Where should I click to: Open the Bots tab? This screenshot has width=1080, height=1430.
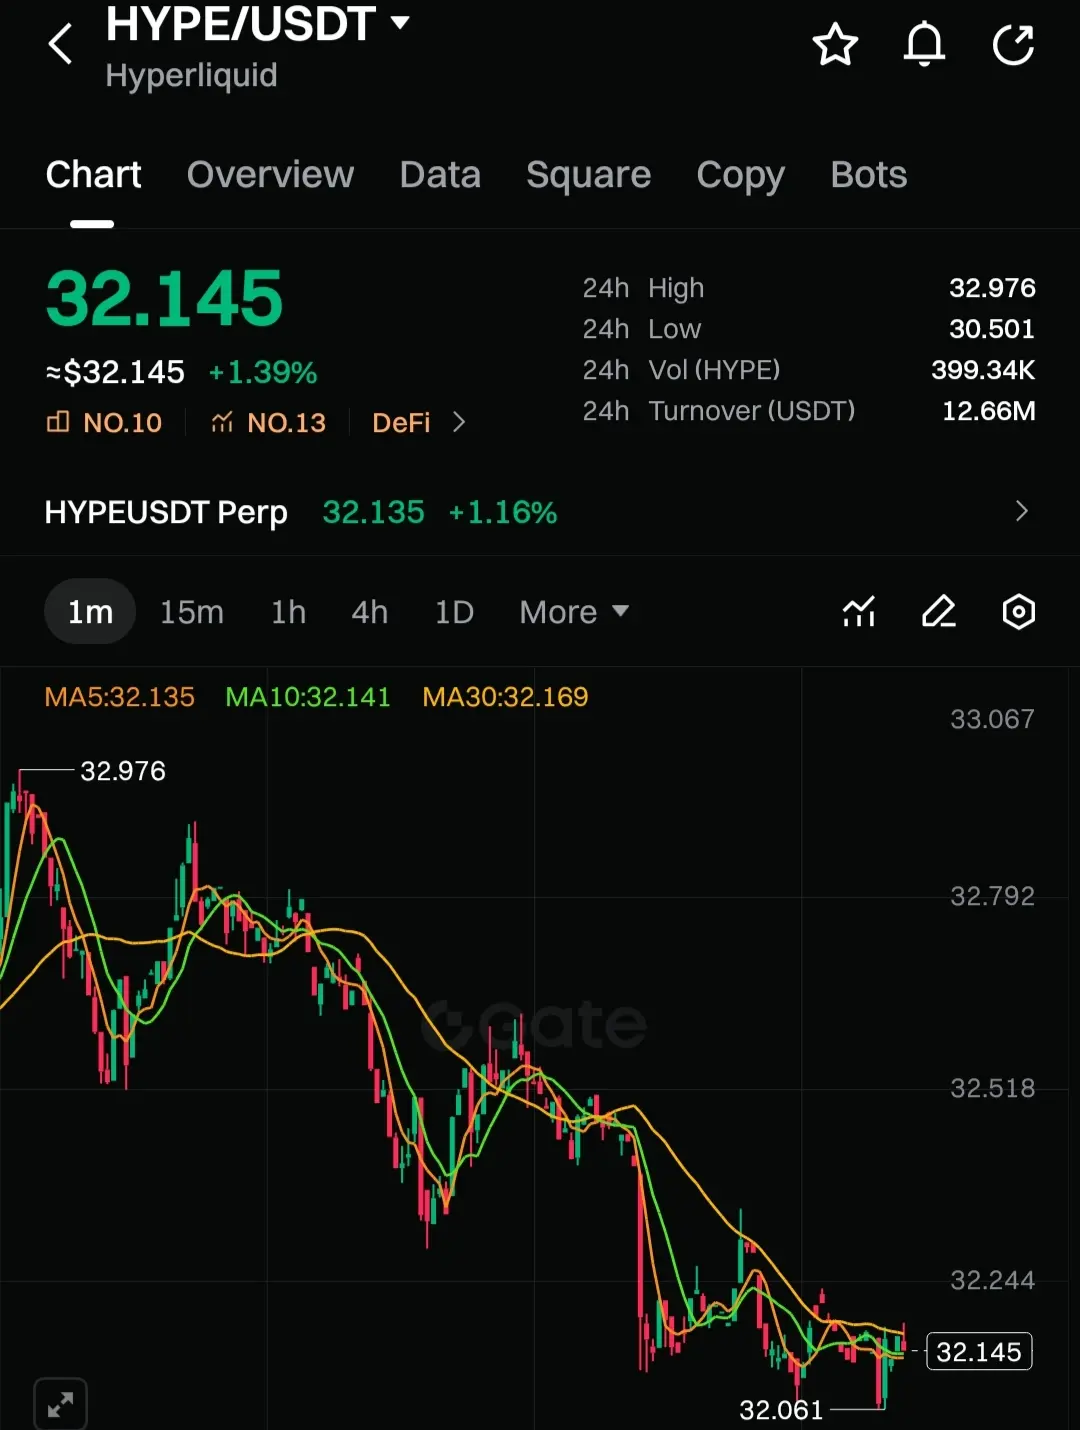[x=868, y=175]
